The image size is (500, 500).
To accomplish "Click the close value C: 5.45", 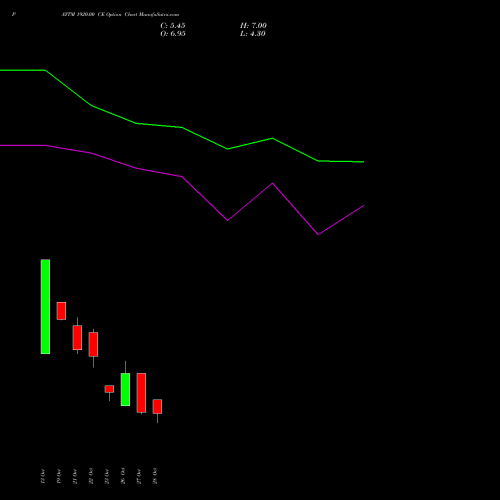I will tap(173, 26).
